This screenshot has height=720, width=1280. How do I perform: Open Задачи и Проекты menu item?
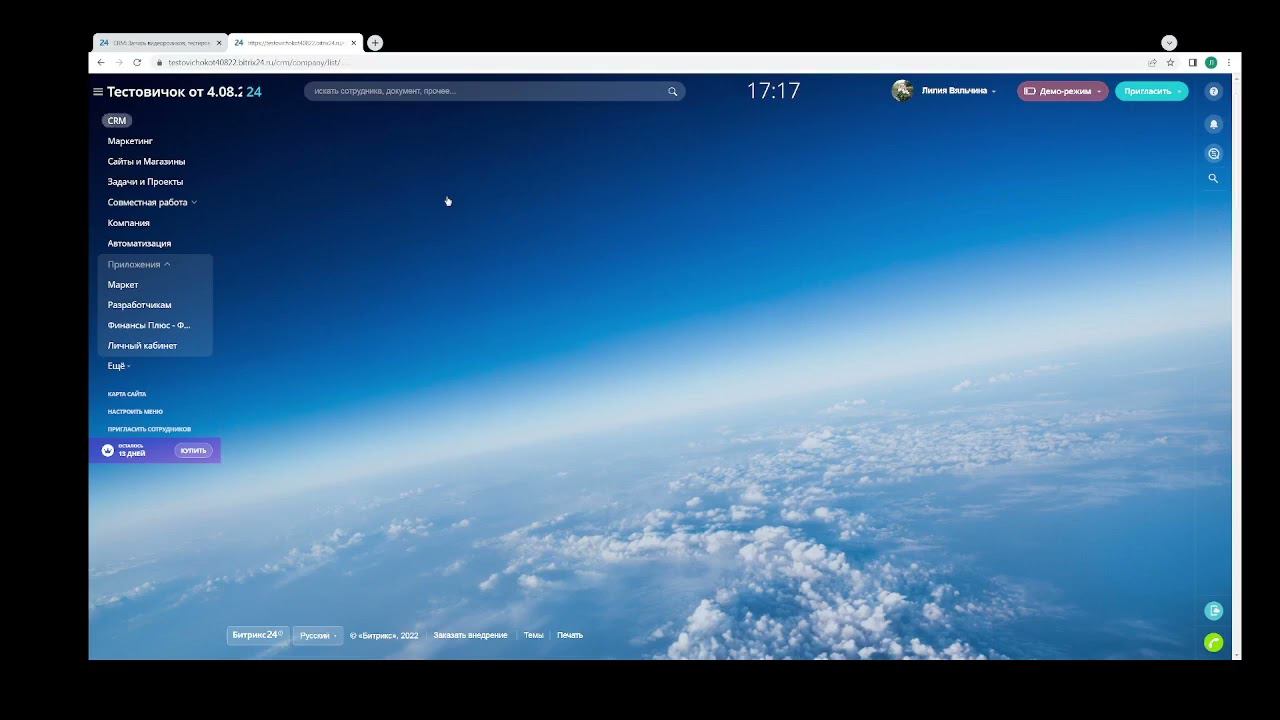click(x=145, y=182)
